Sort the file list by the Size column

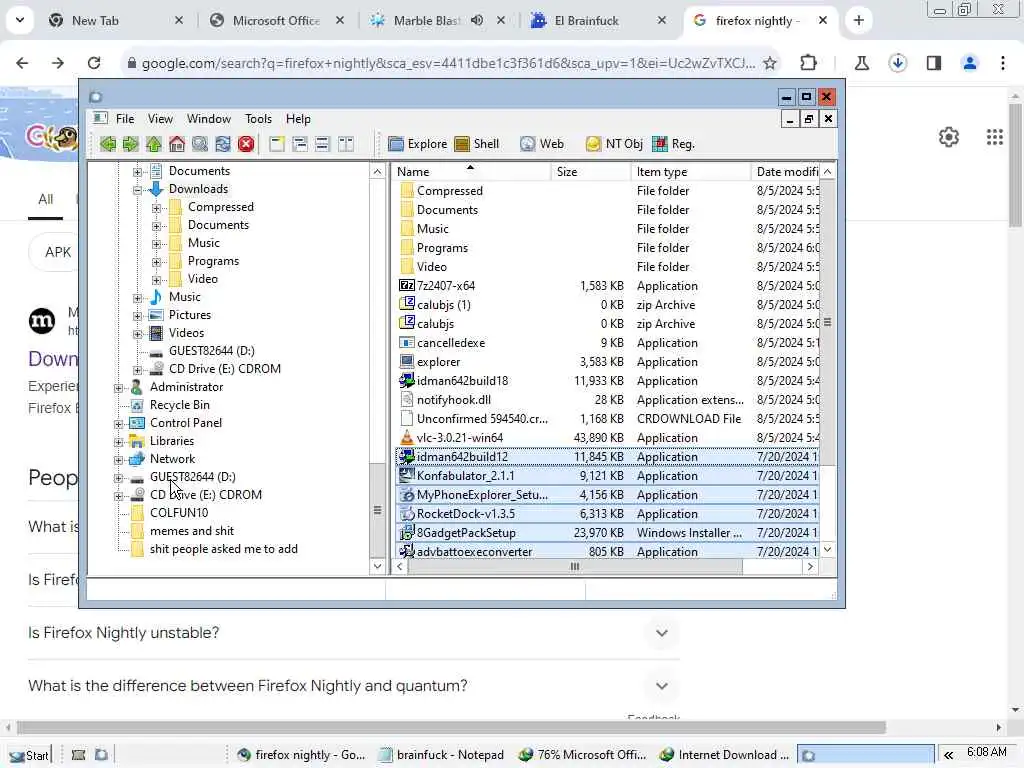tap(590, 172)
